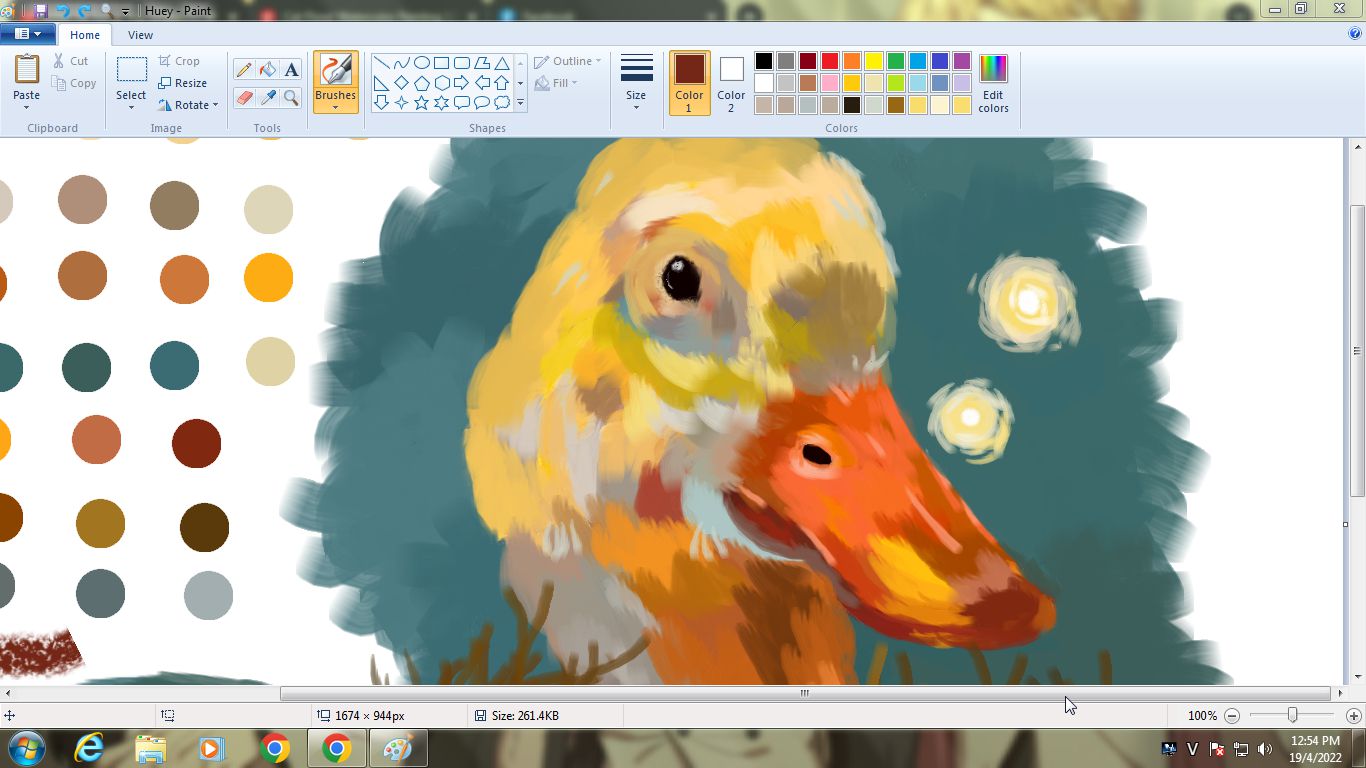Click the Resize button

(183, 83)
